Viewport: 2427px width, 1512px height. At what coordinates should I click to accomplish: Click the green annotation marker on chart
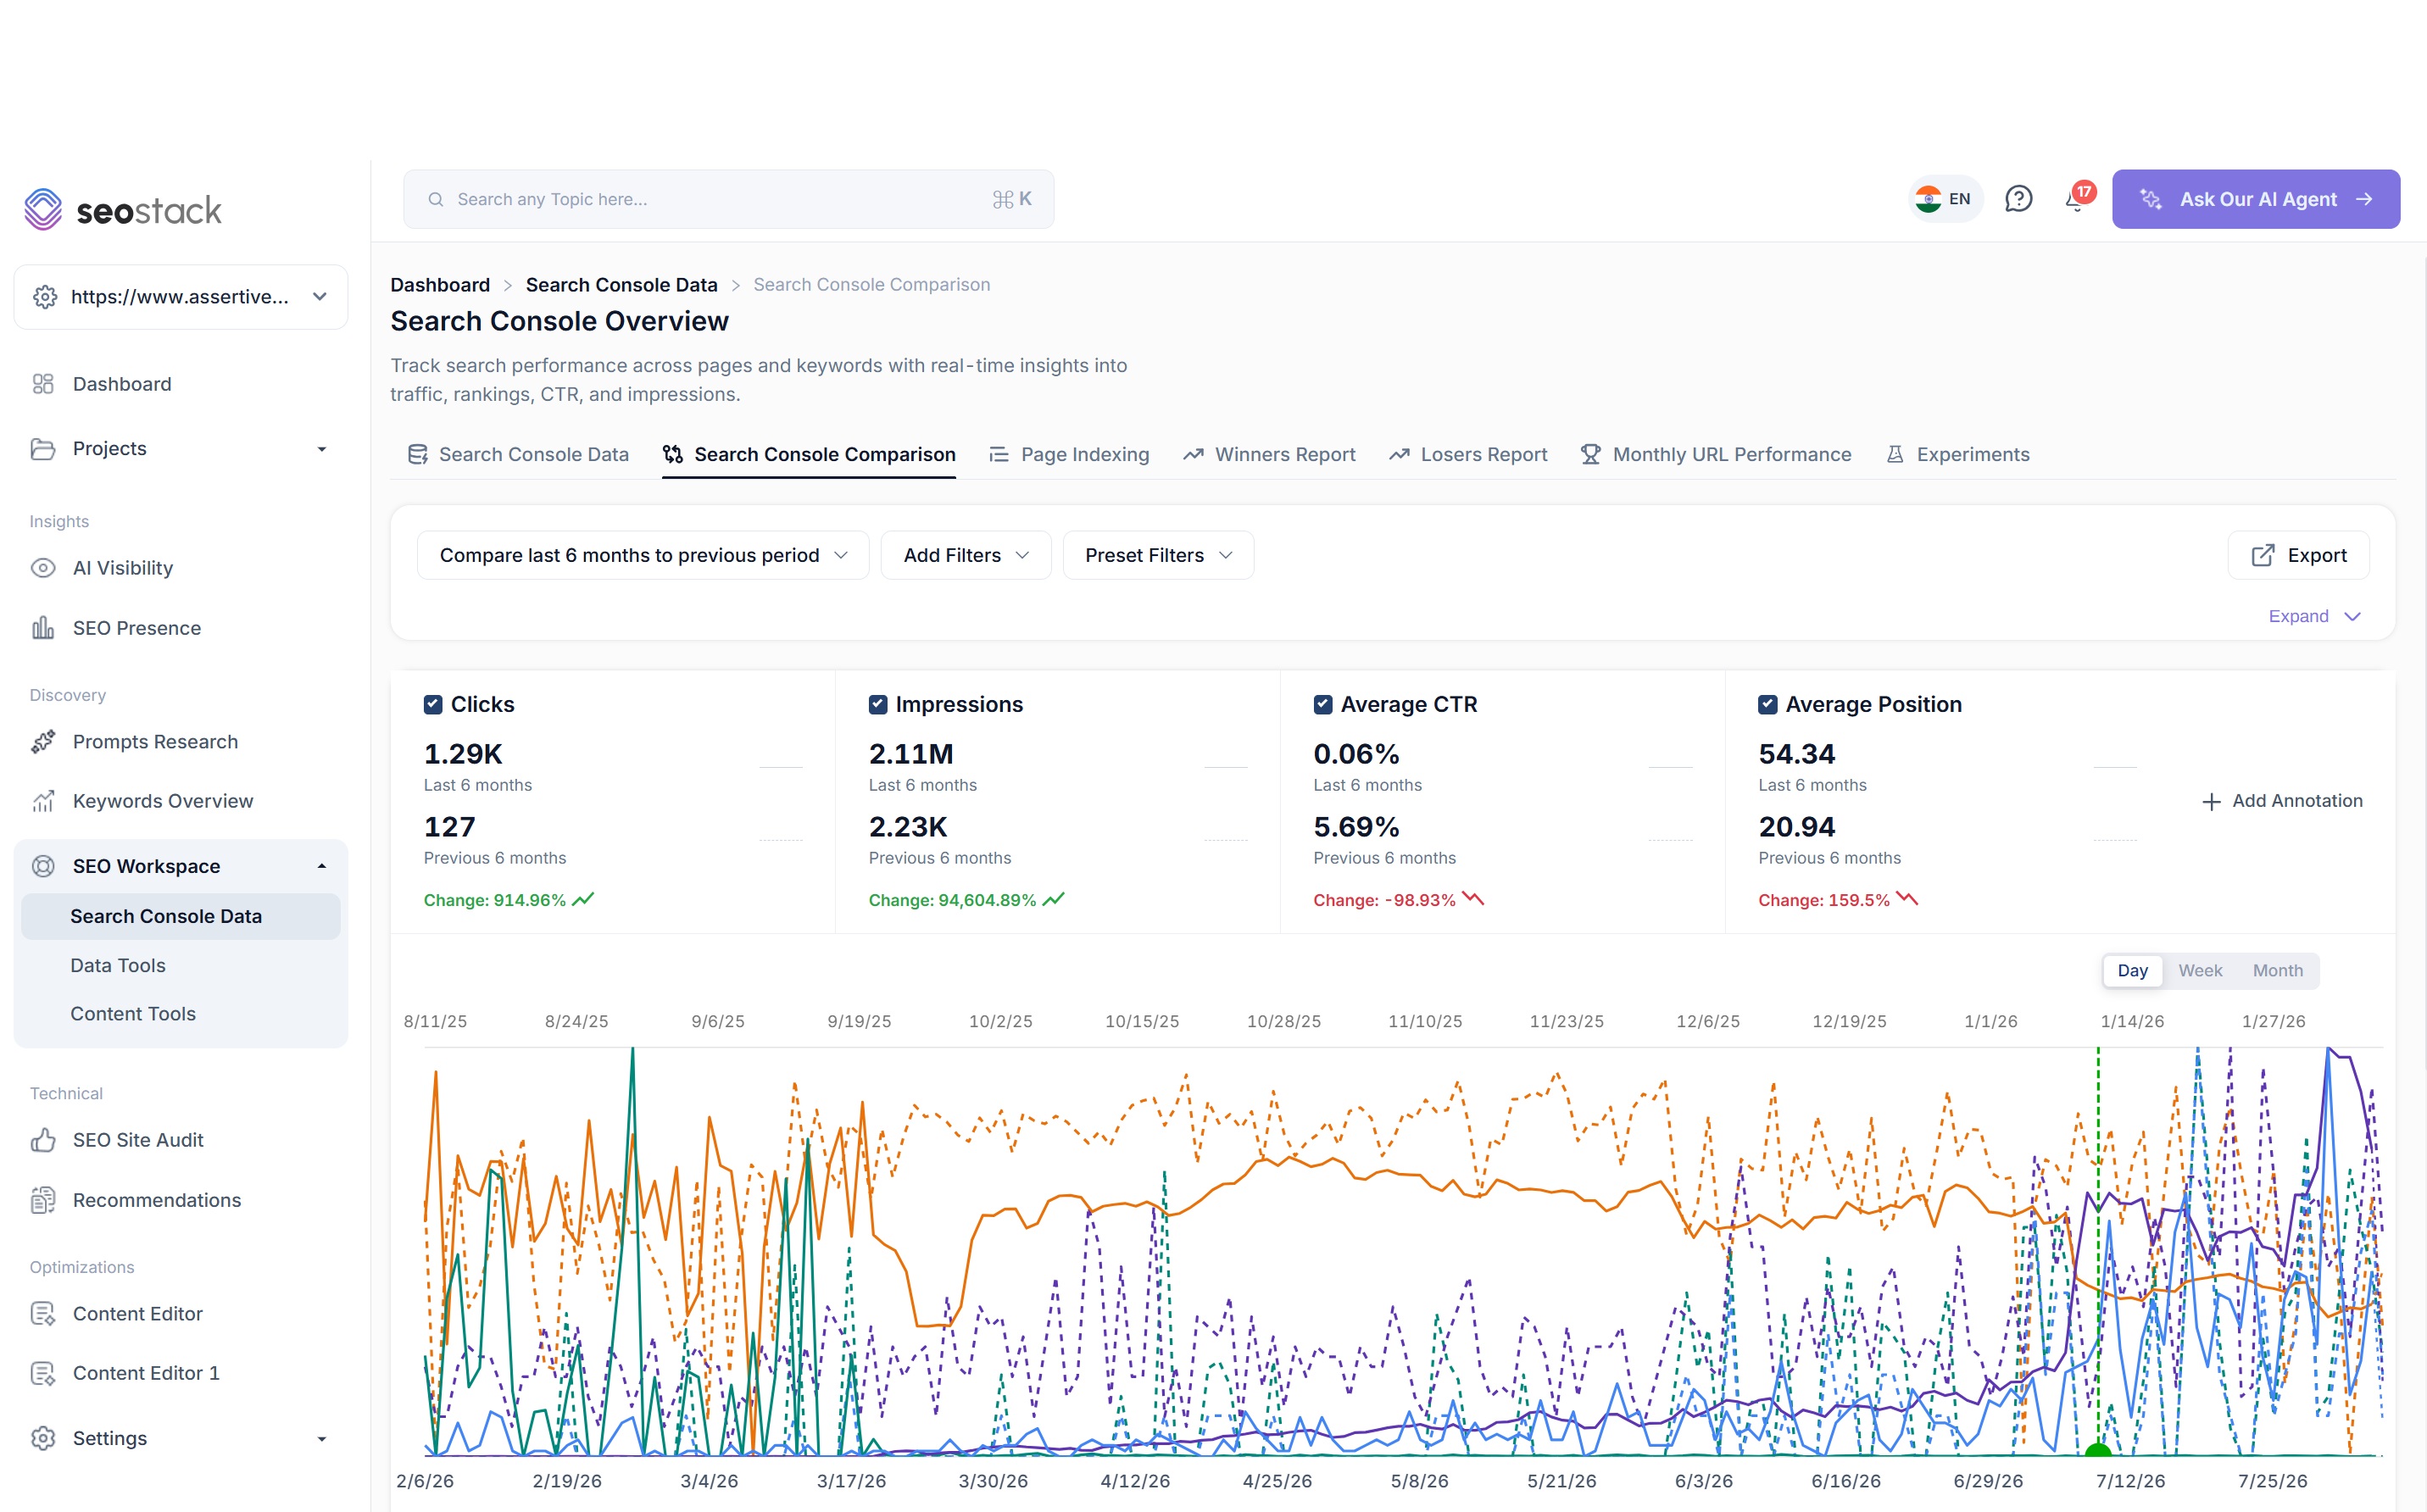coord(2097,1449)
